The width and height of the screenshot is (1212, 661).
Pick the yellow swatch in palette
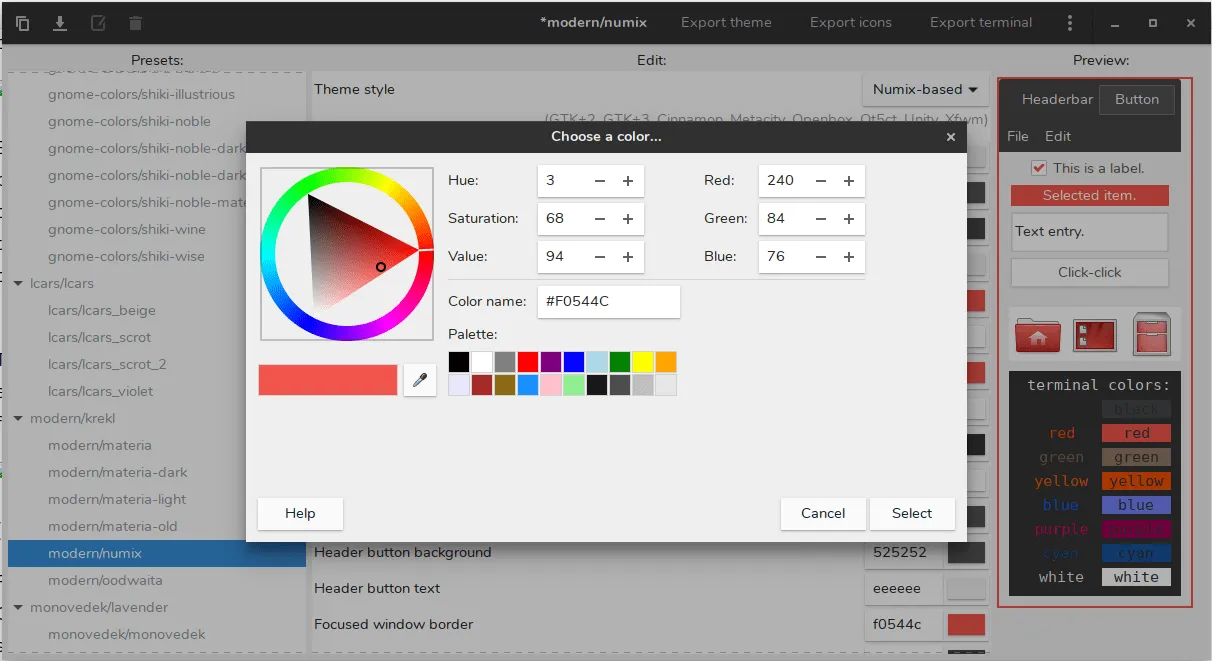(x=642, y=362)
